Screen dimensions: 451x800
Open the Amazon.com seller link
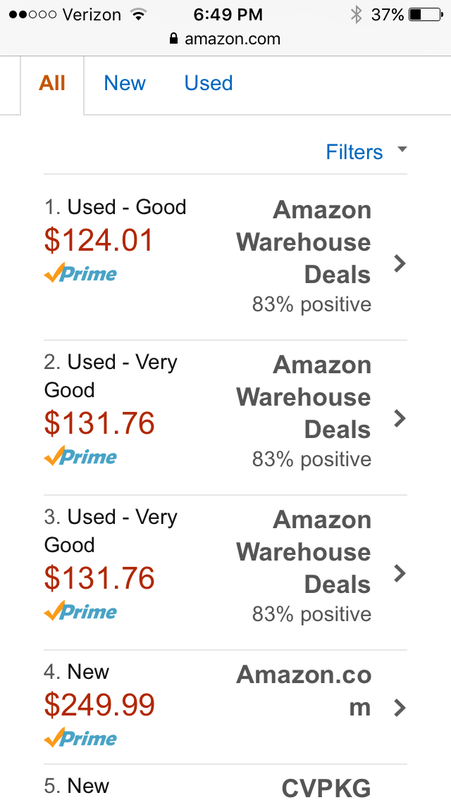304,691
